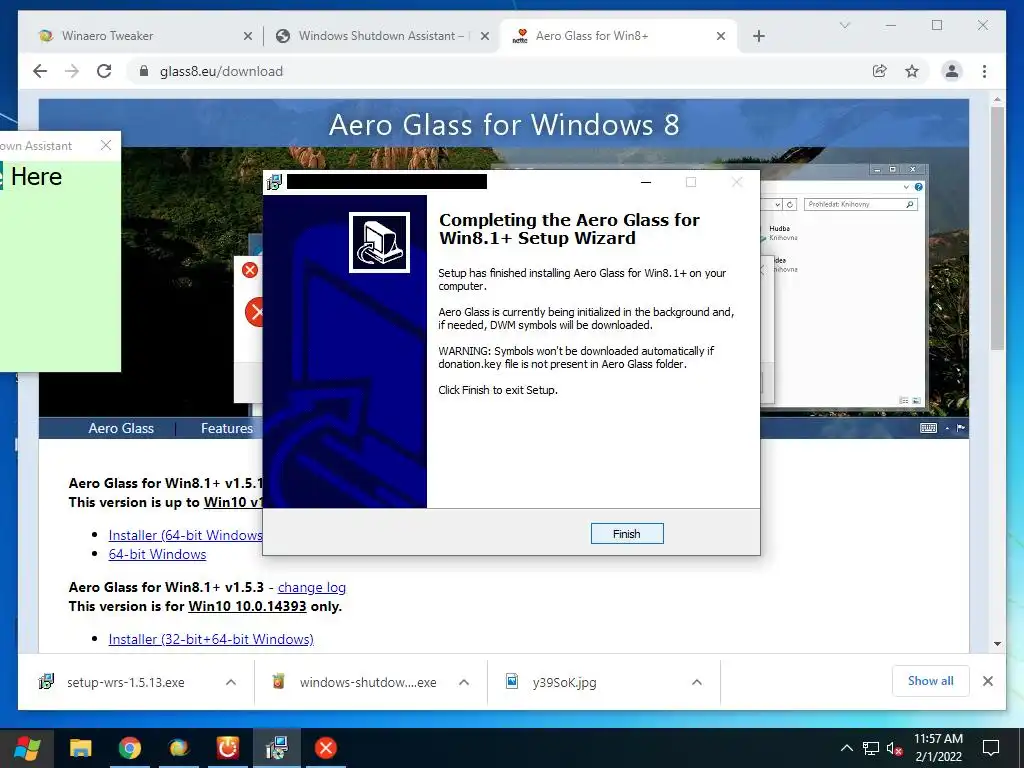The width and height of the screenshot is (1024, 768).
Task: Click the scrollbar down arrow
Action: 997,644
